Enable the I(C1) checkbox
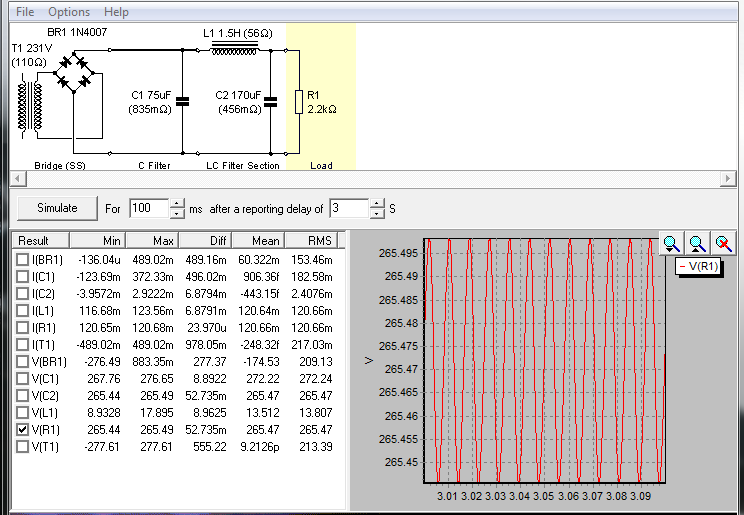 22,277
